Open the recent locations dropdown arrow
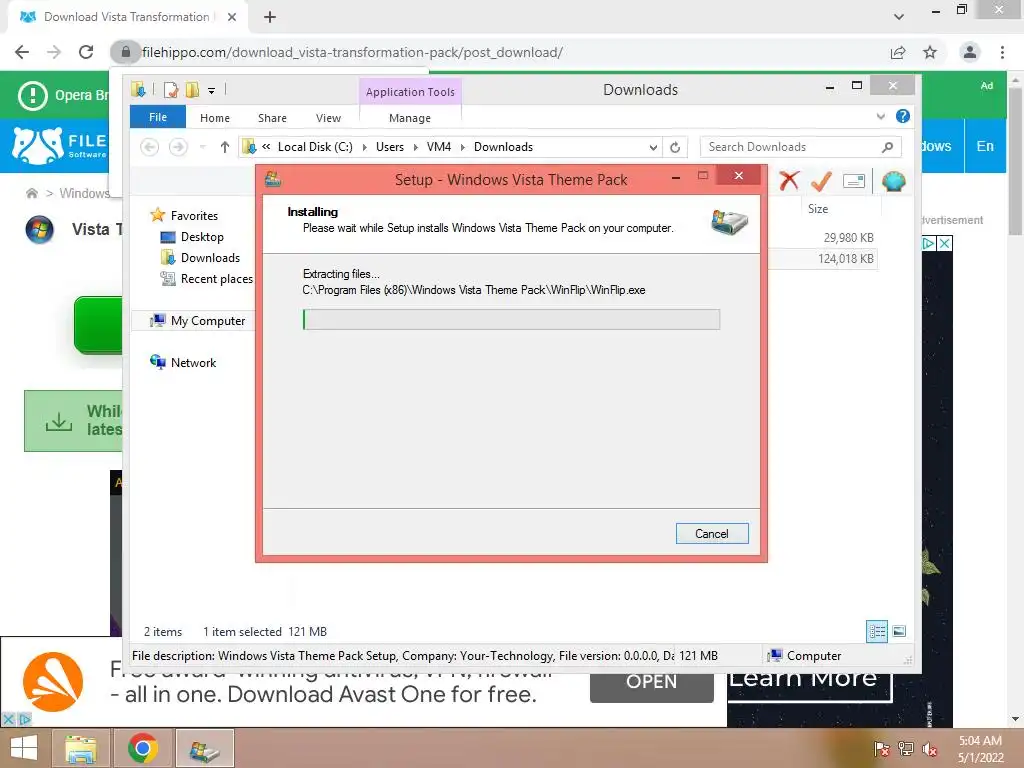Screen dimensions: 1024x768 pos(202,147)
